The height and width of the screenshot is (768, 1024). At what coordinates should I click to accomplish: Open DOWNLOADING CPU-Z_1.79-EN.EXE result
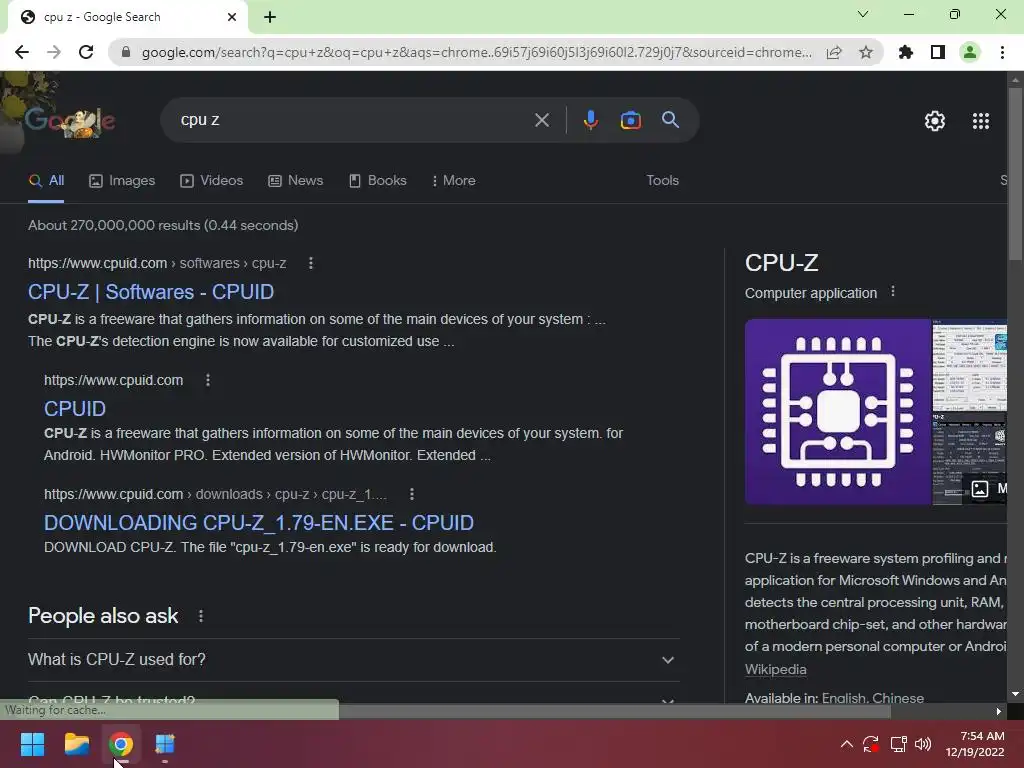coord(259,522)
